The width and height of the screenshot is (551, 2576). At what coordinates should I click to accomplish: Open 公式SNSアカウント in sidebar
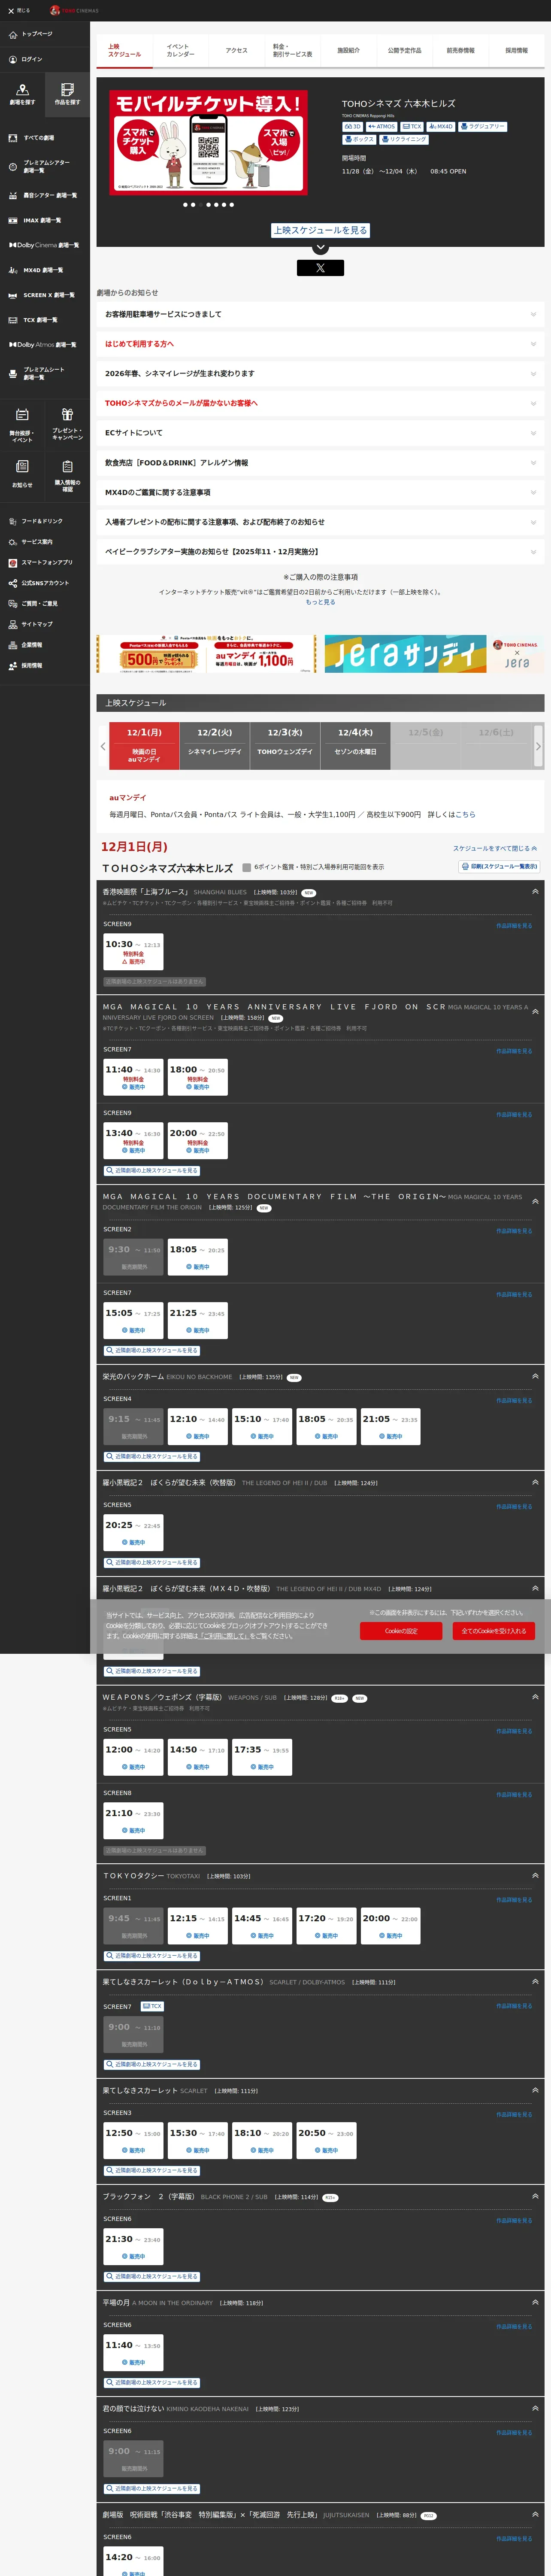39,583
